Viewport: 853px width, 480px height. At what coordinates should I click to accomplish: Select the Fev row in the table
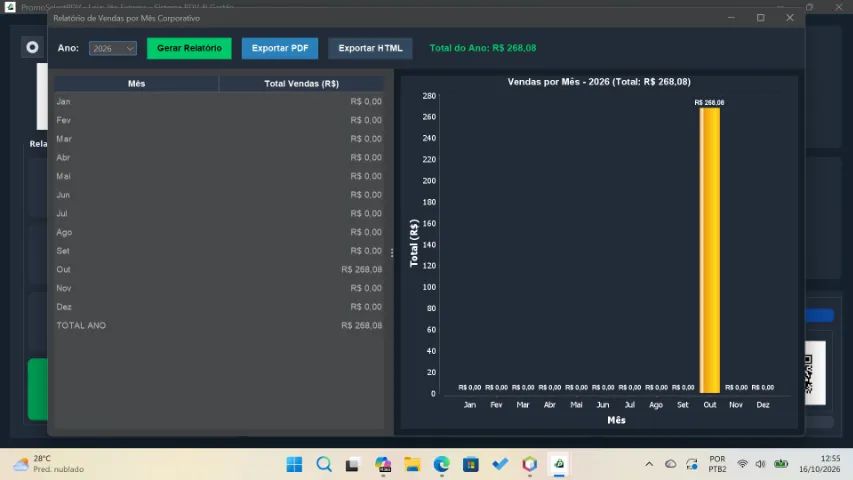pos(219,120)
